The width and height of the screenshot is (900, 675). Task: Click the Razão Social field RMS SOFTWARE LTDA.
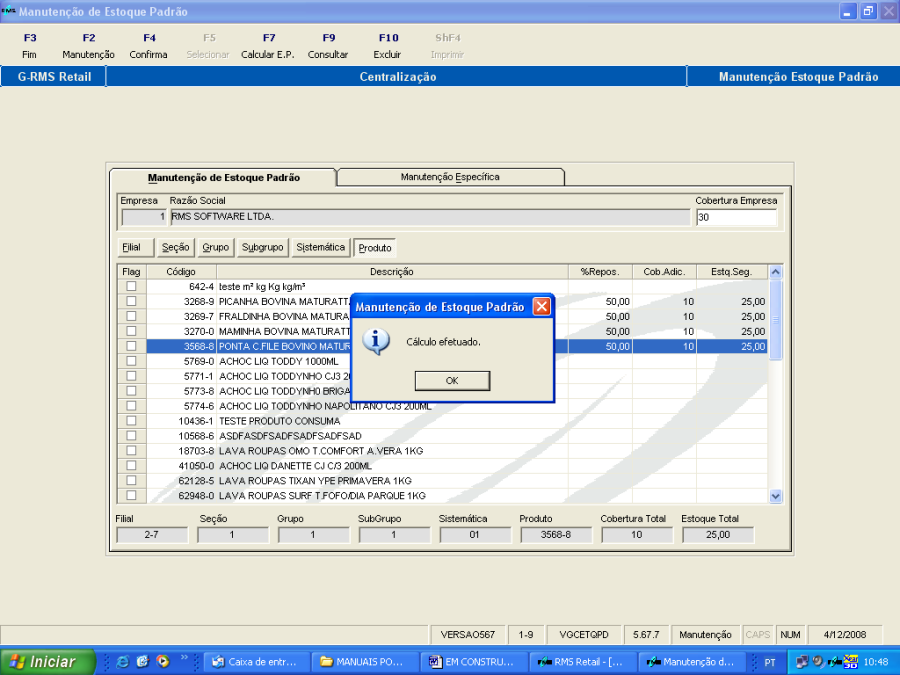[430, 217]
